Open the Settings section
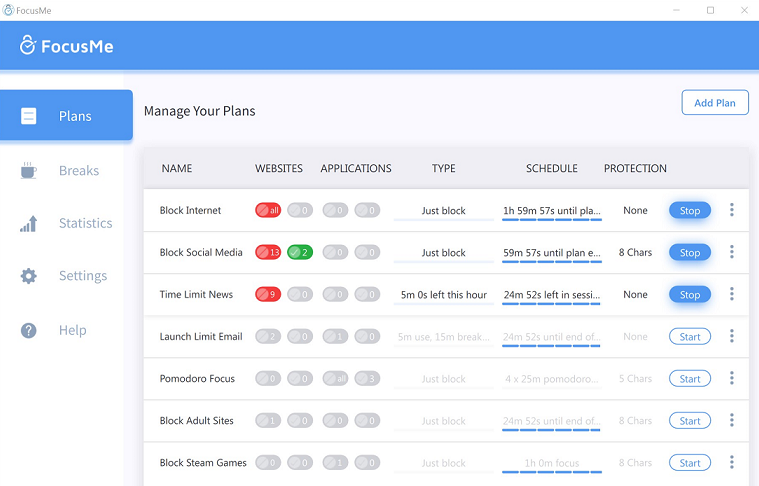This screenshot has height=486, width=759. pos(66,276)
